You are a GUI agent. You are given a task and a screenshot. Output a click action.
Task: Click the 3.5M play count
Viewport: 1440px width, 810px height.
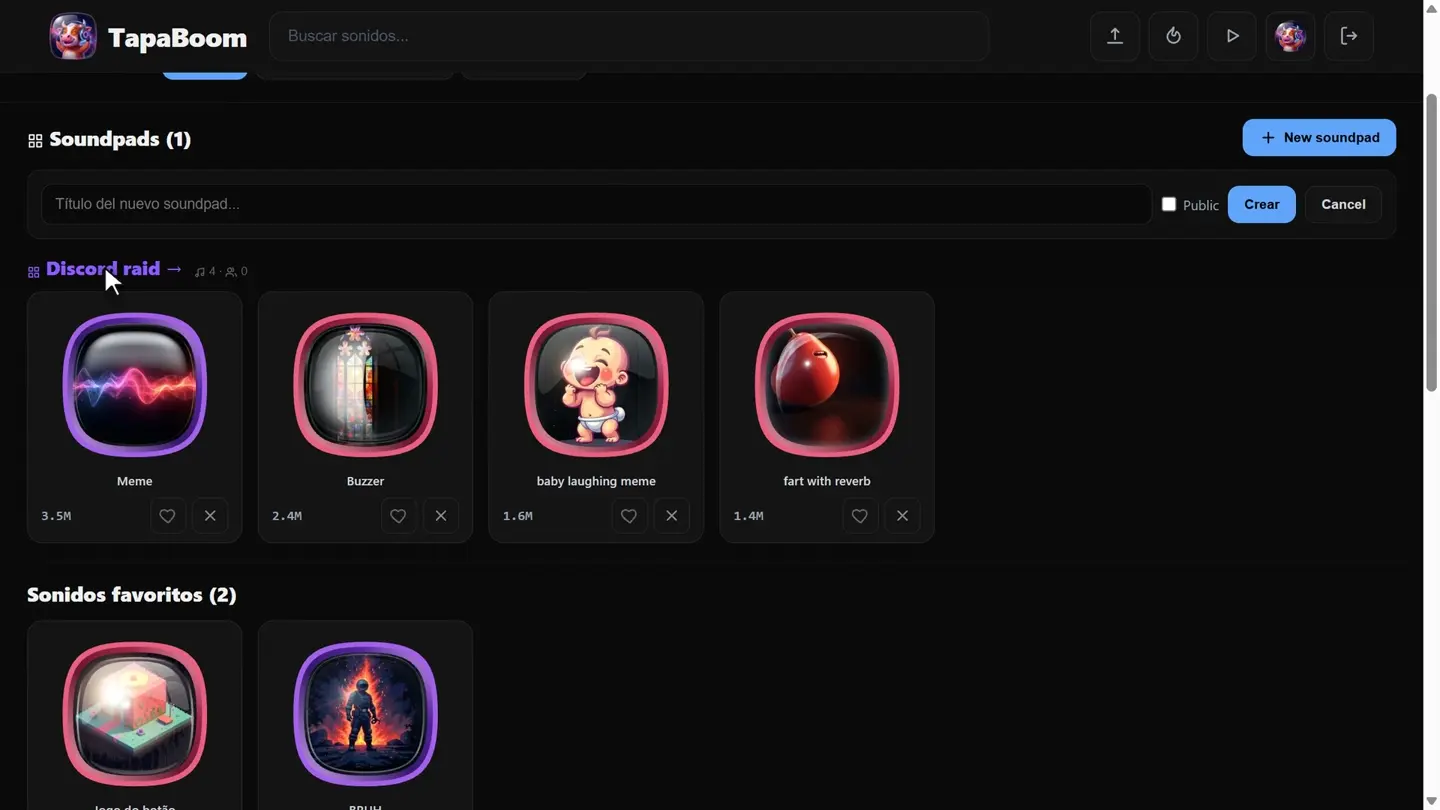tap(56, 516)
